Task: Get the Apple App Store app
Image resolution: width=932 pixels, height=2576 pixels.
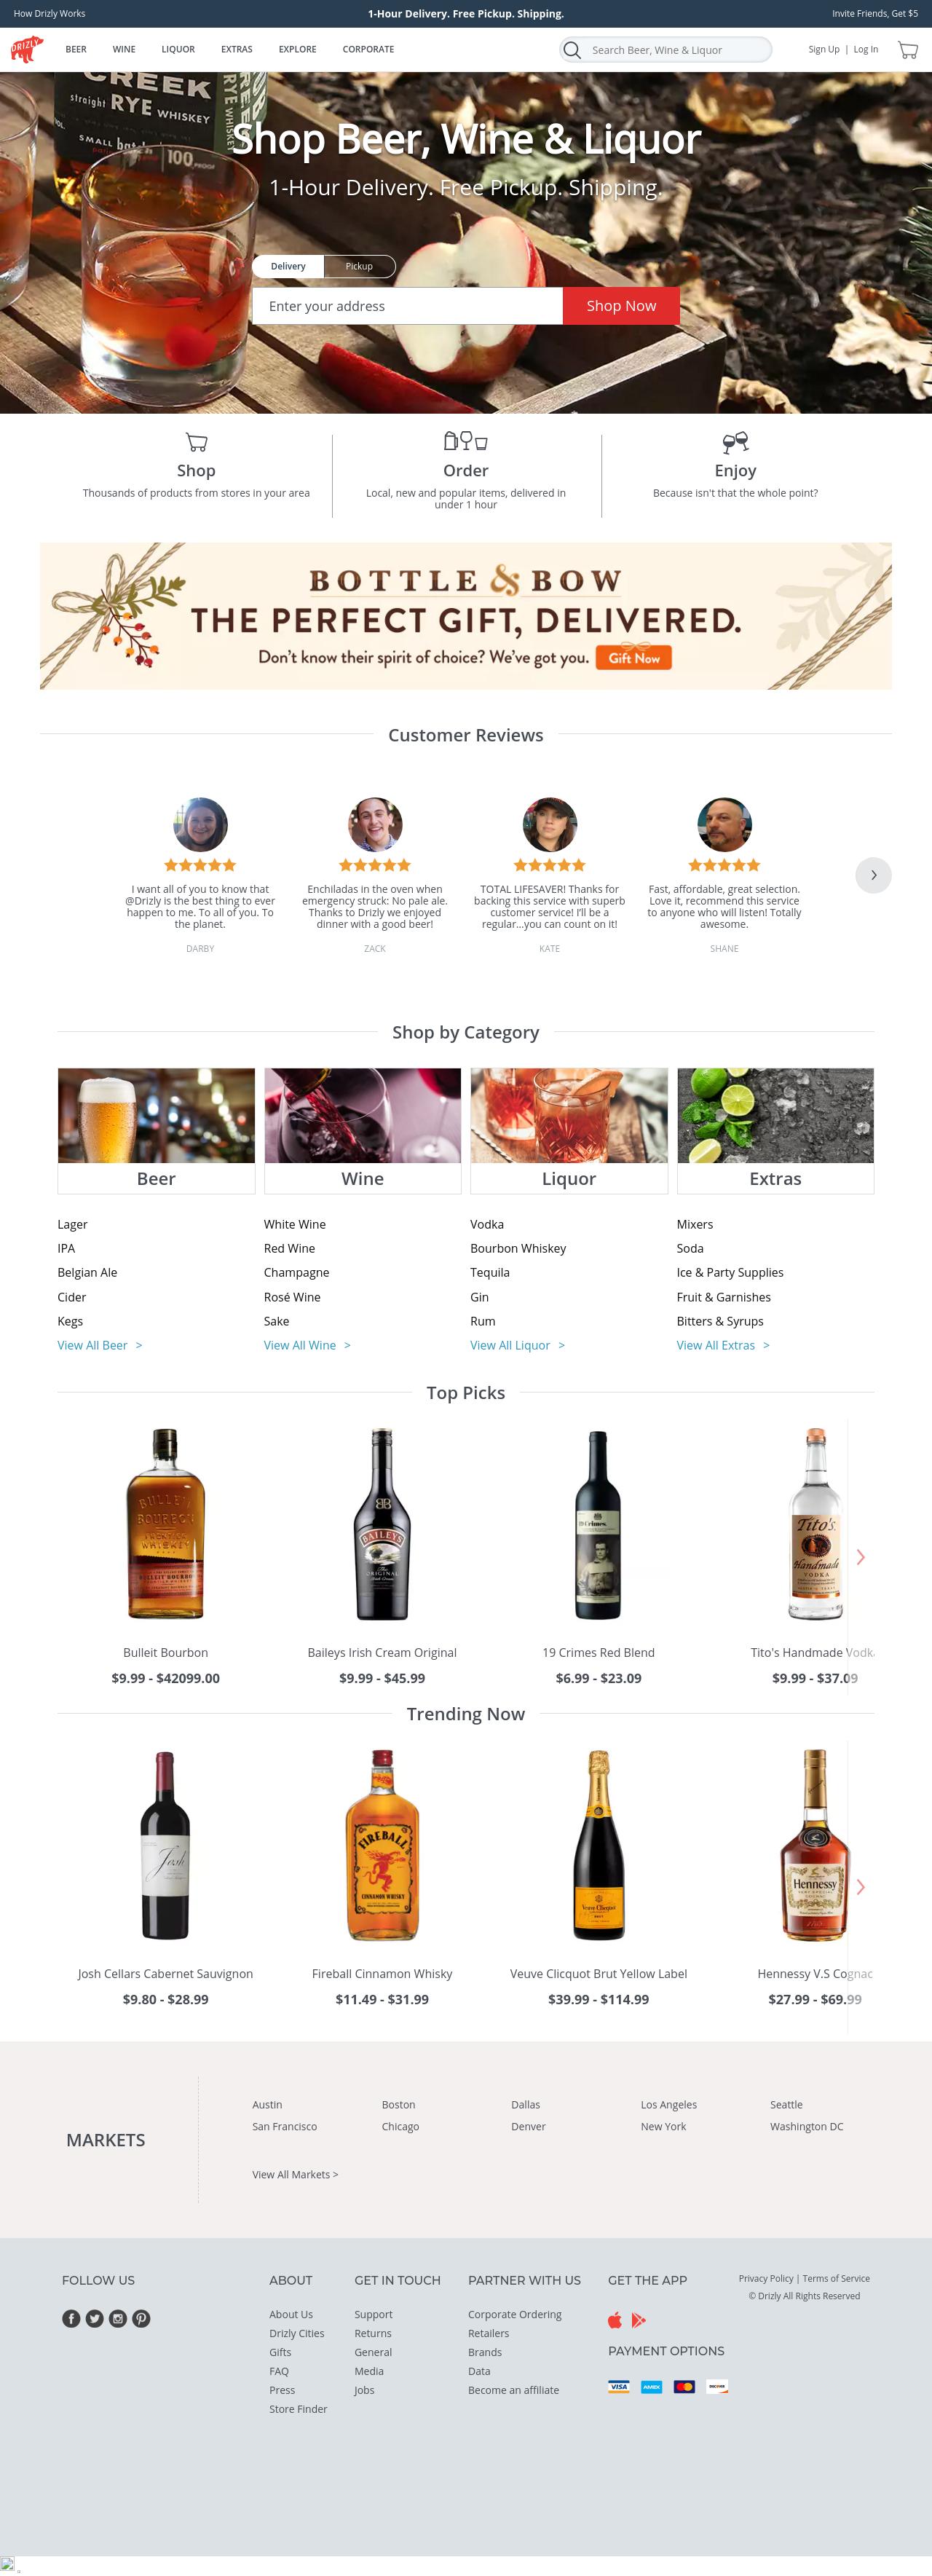Action: pos(615,2320)
